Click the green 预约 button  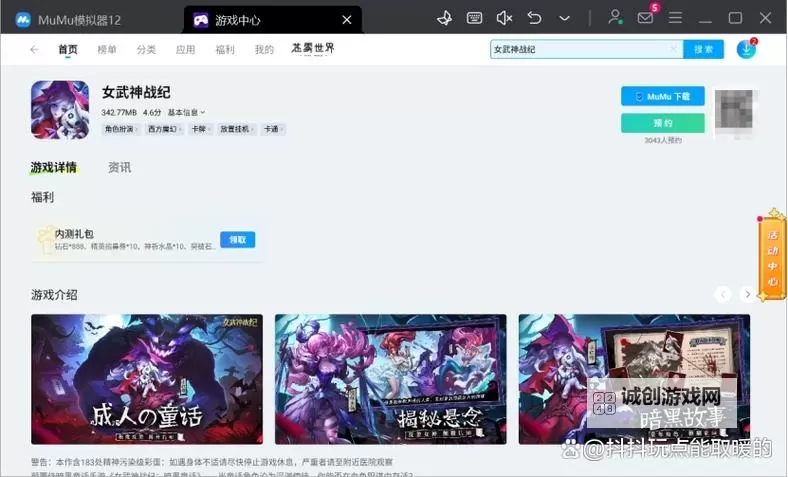click(663, 123)
